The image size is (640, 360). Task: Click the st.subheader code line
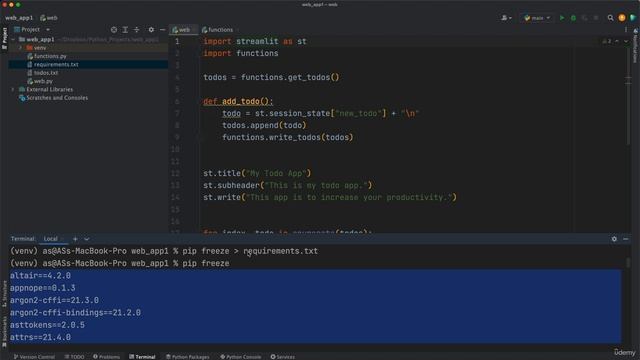pos(288,185)
